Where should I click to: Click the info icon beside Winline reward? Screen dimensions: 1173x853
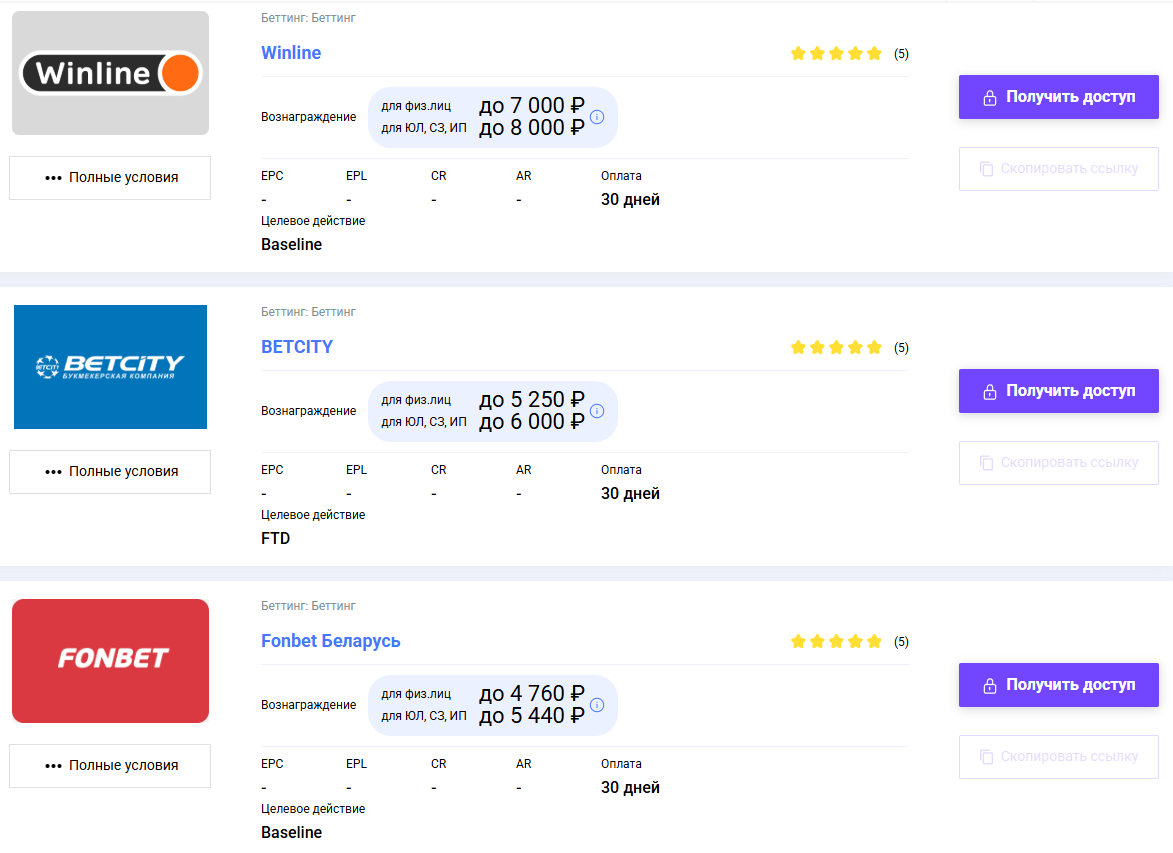tap(597, 117)
